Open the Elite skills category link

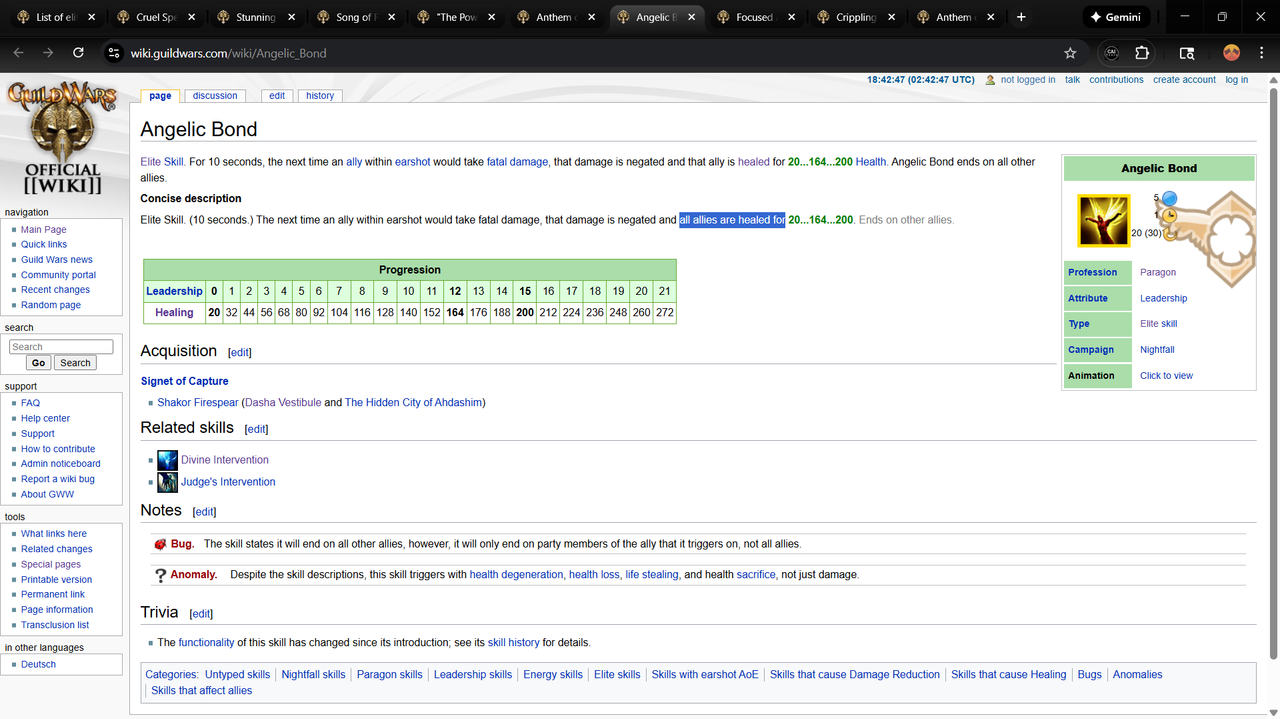point(617,675)
